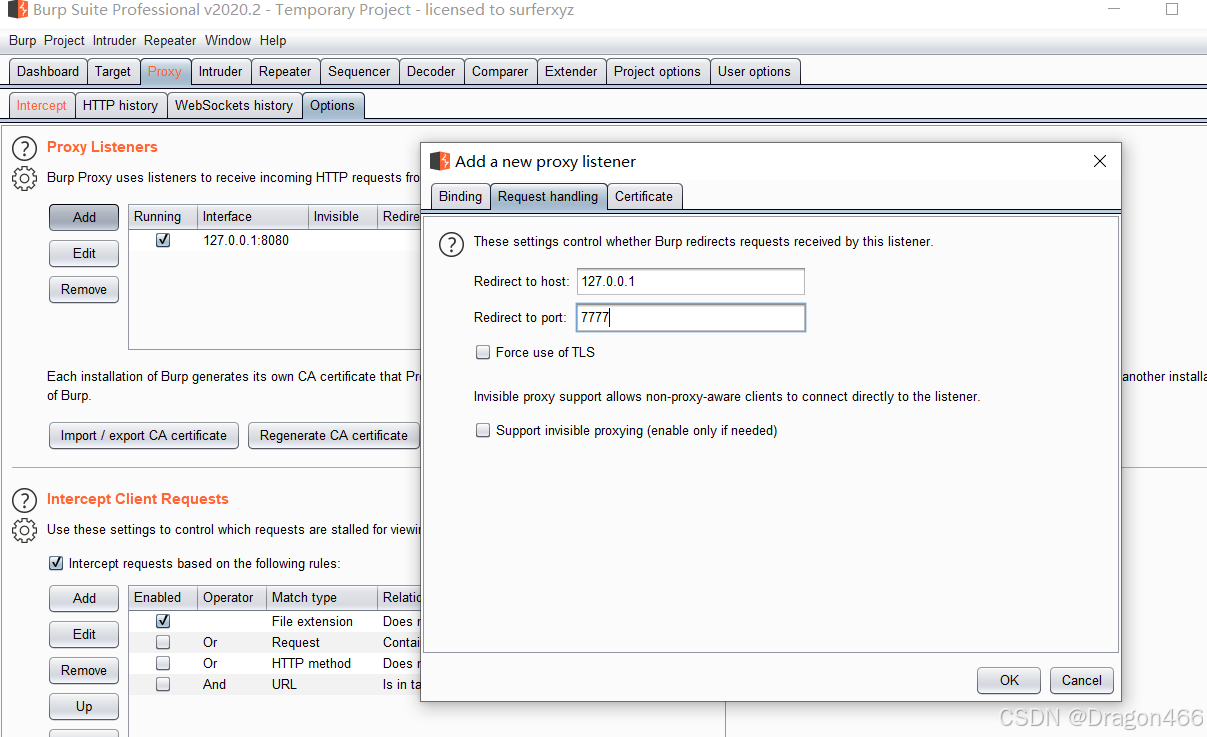Open the Burp menu
Screen dimensions: 1207x737
[x=22, y=40]
